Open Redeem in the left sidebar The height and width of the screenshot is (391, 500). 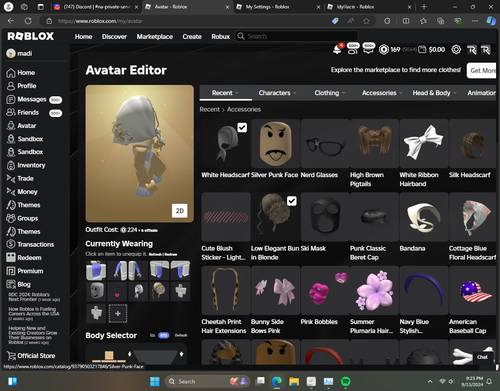(x=24, y=258)
